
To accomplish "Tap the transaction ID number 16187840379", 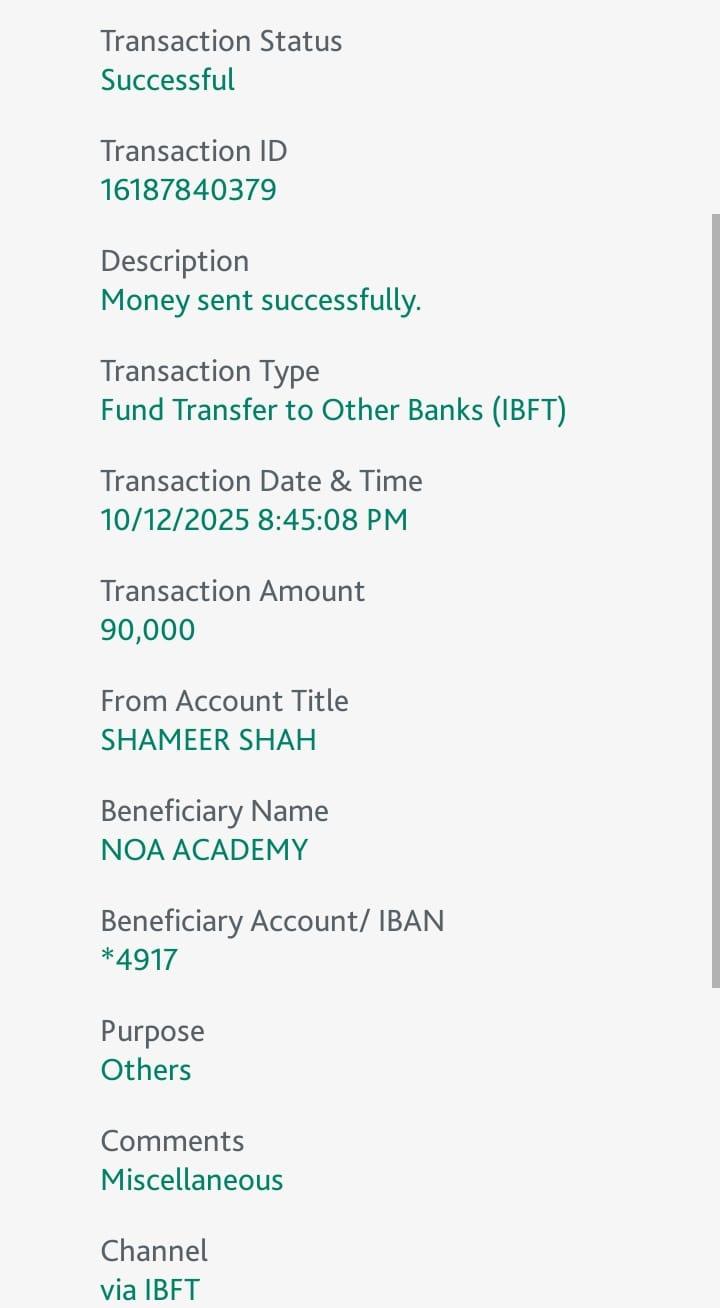I will point(188,190).
